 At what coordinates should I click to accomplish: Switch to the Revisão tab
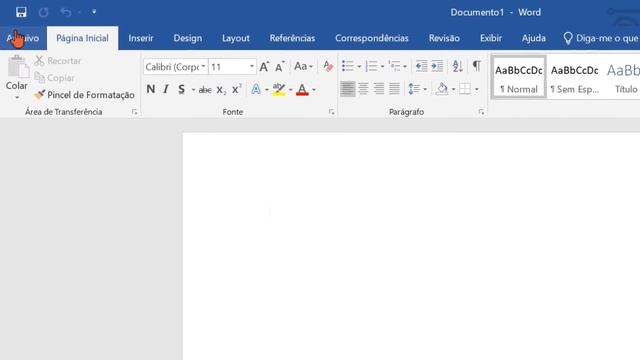pyautogui.click(x=444, y=38)
